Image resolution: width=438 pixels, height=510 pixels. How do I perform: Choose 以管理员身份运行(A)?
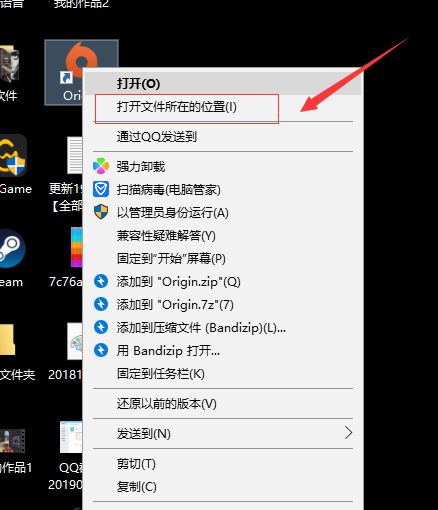click(223, 213)
